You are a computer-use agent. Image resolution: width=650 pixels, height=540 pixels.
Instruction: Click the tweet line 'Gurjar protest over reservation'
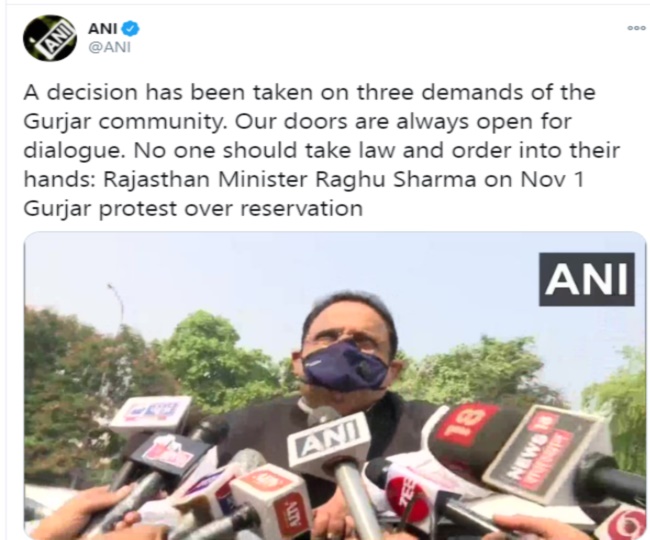pyautogui.click(x=193, y=208)
